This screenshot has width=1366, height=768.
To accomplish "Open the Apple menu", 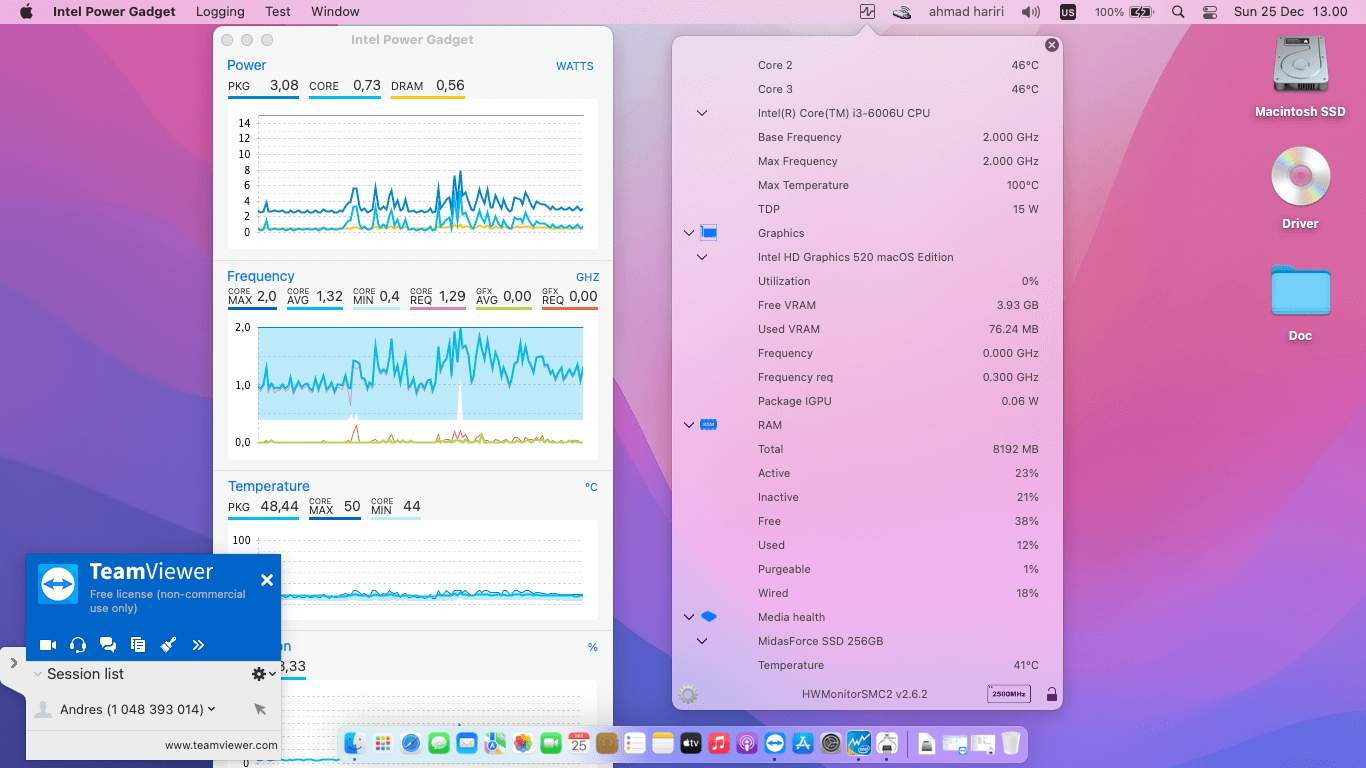I will tap(27, 12).
